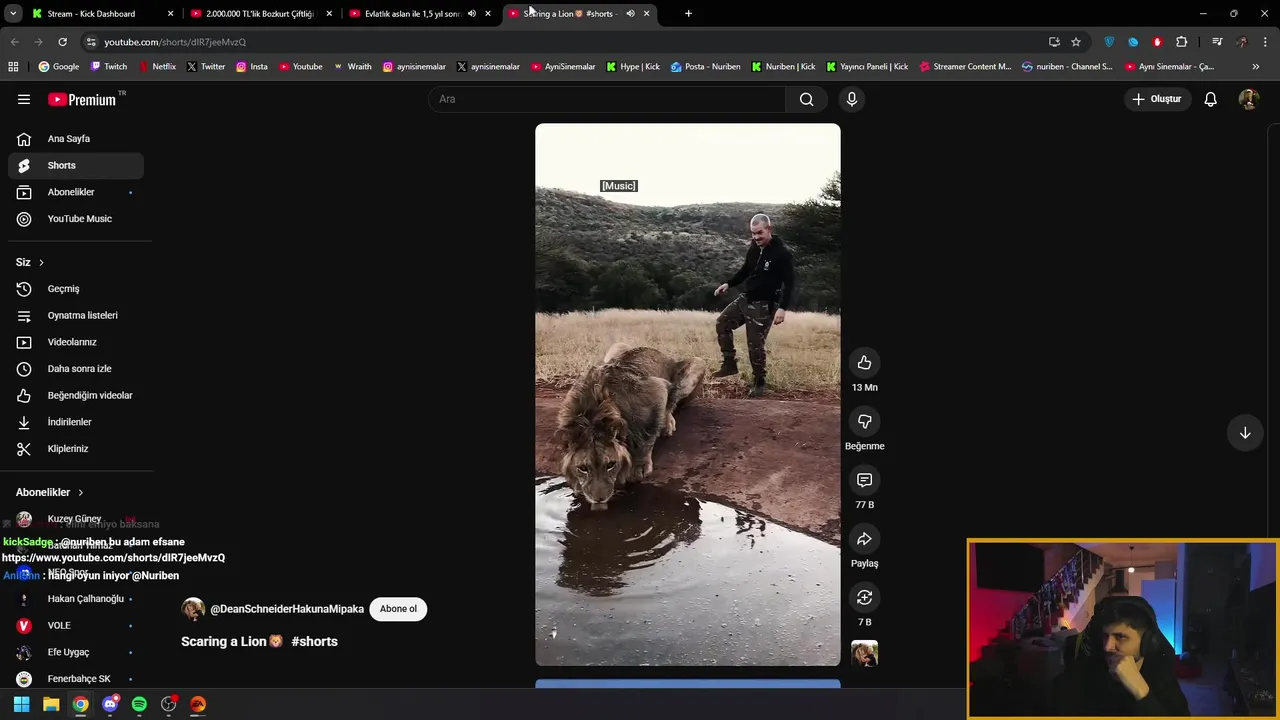The width and height of the screenshot is (1280, 720).
Task: Open the Windows Start menu
Action: (21, 704)
